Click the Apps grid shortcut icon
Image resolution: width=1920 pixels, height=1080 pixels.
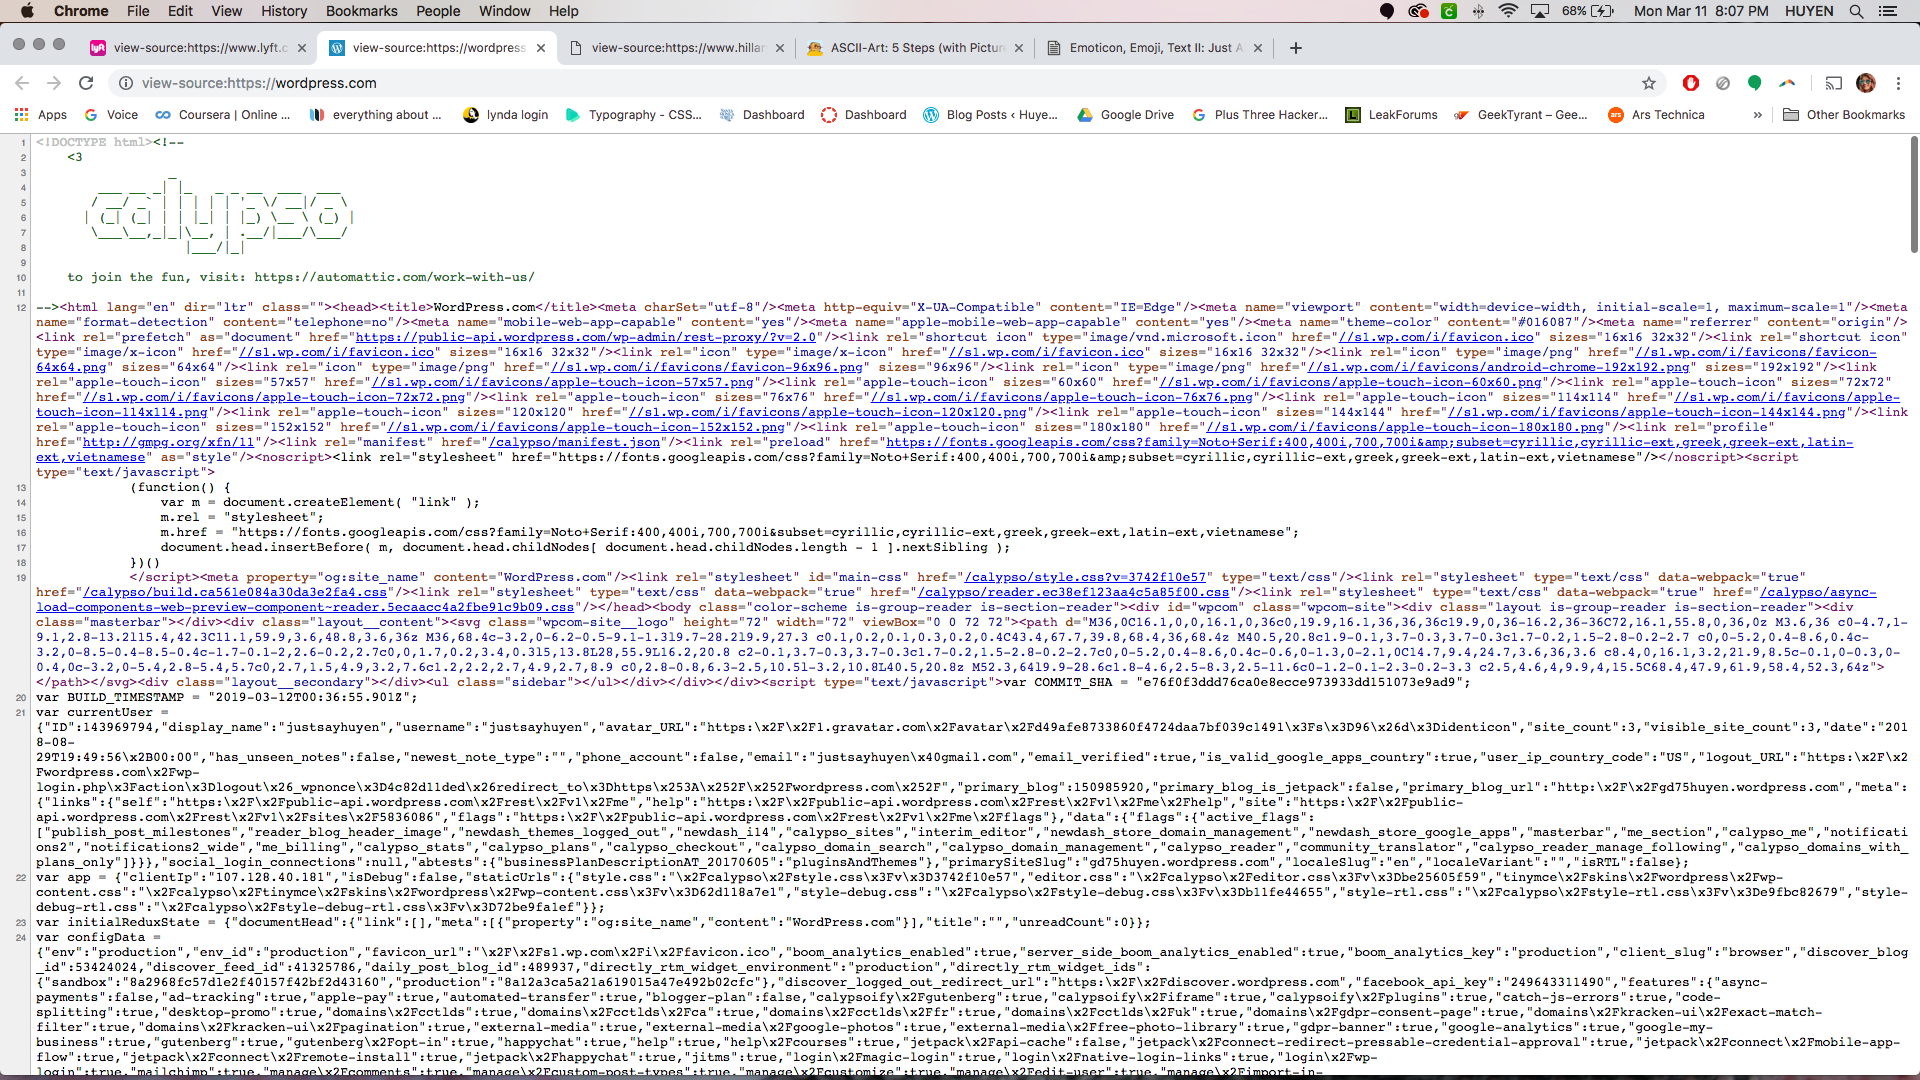coord(21,115)
